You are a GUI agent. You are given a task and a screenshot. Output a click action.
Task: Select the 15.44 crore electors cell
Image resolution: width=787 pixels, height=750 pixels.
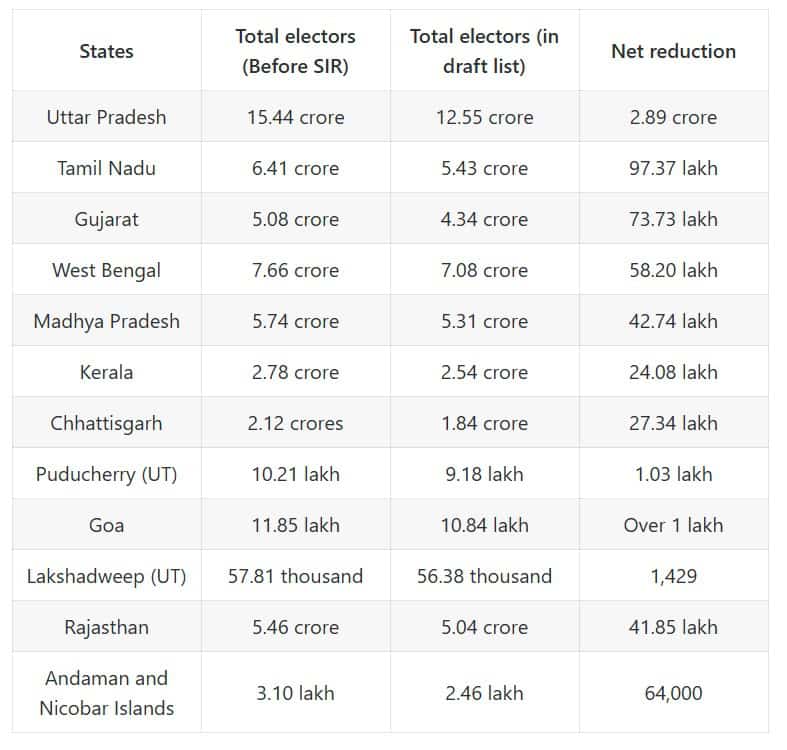tap(295, 117)
